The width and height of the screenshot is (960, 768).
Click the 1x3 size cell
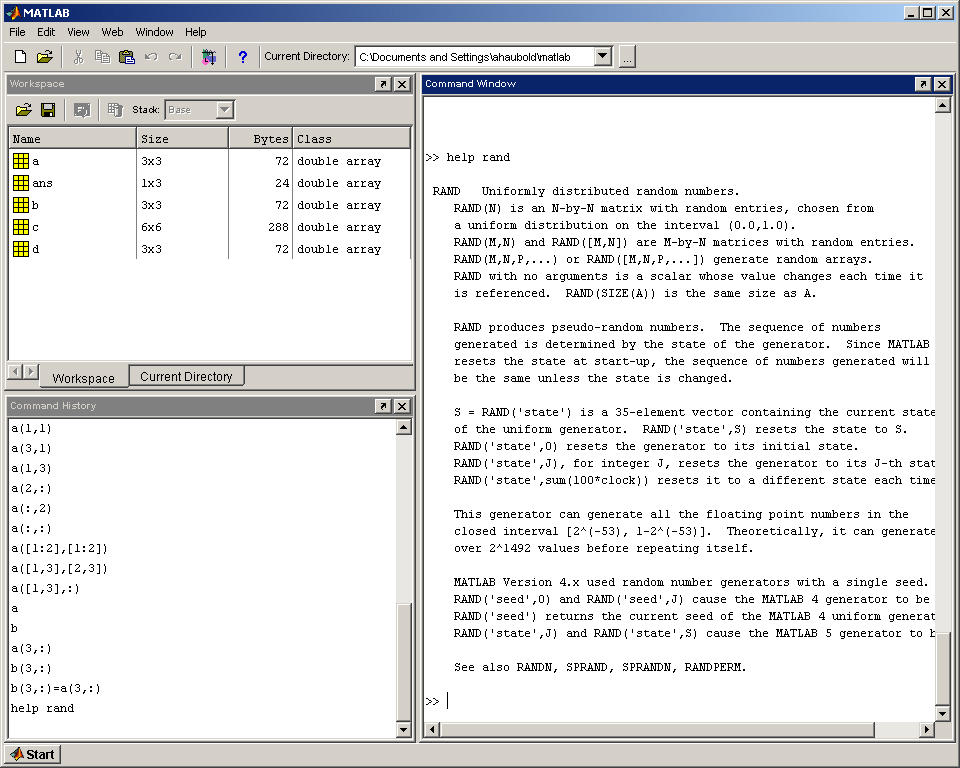pyautogui.click(x=151, y=183)
